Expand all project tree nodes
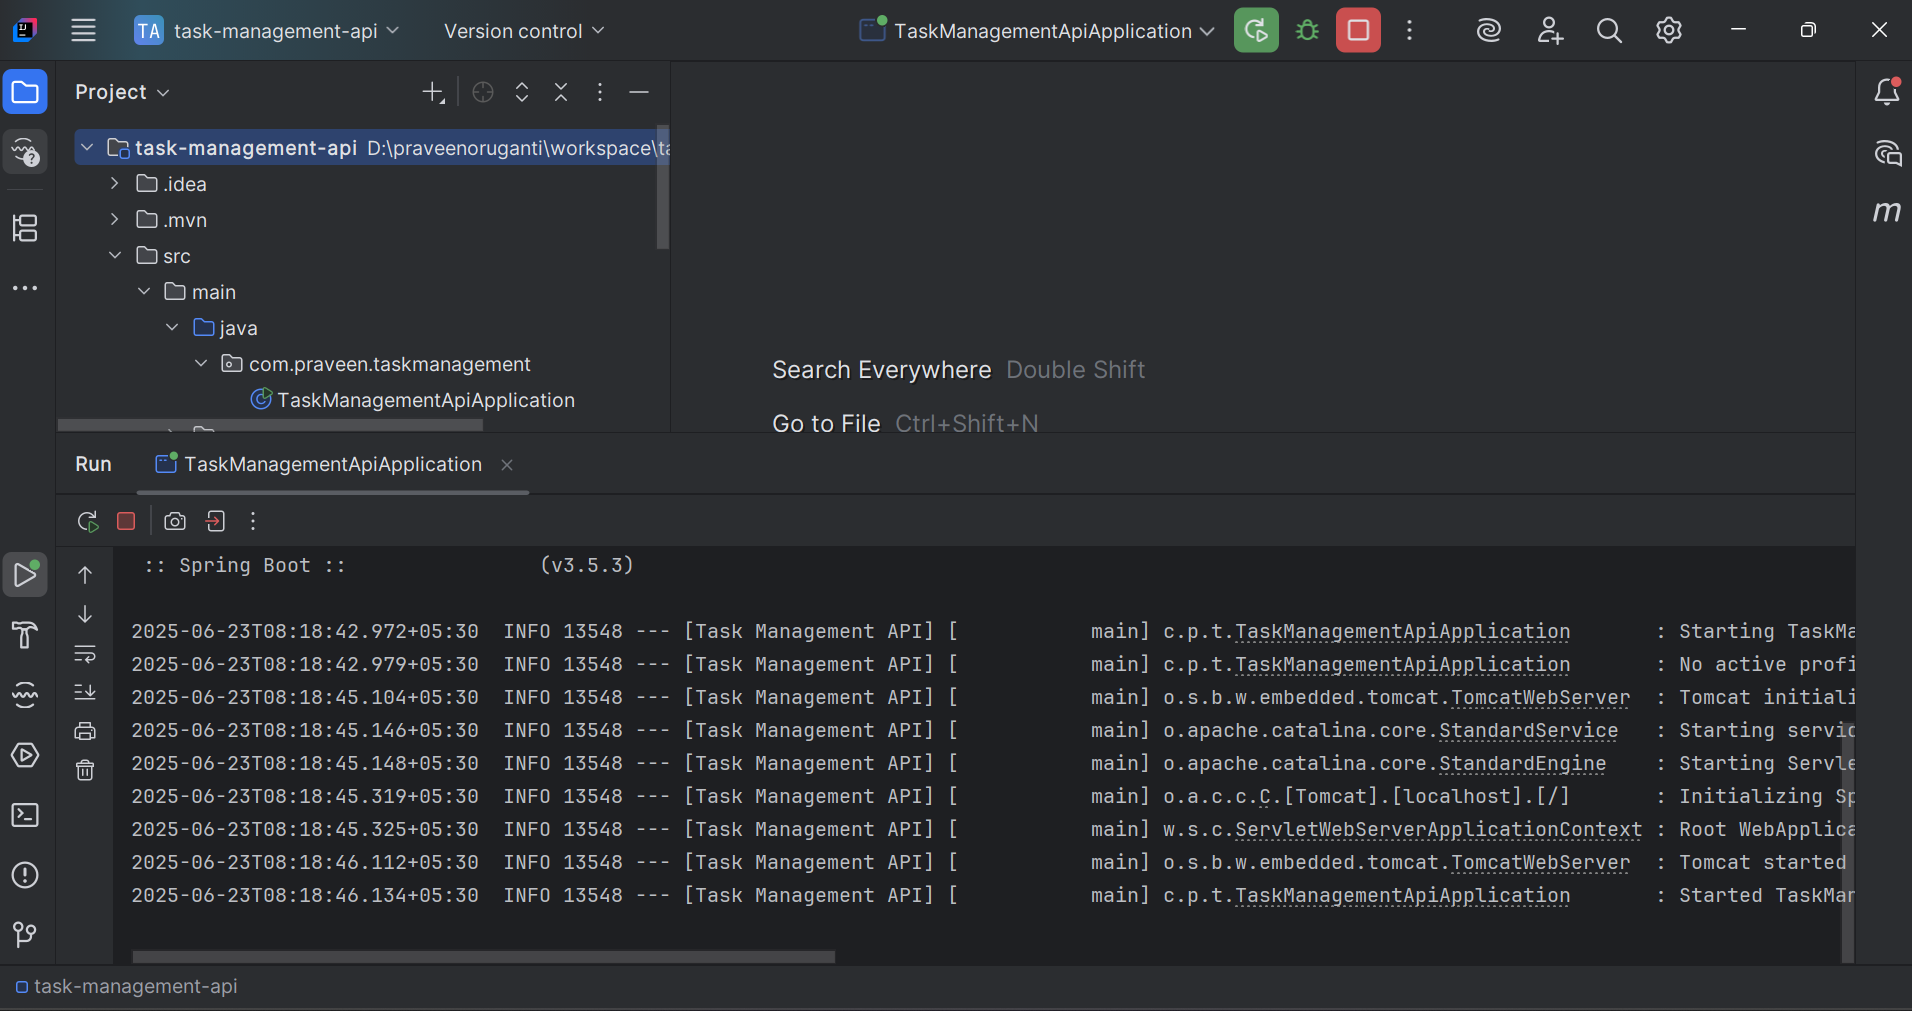 click(522, 92)
